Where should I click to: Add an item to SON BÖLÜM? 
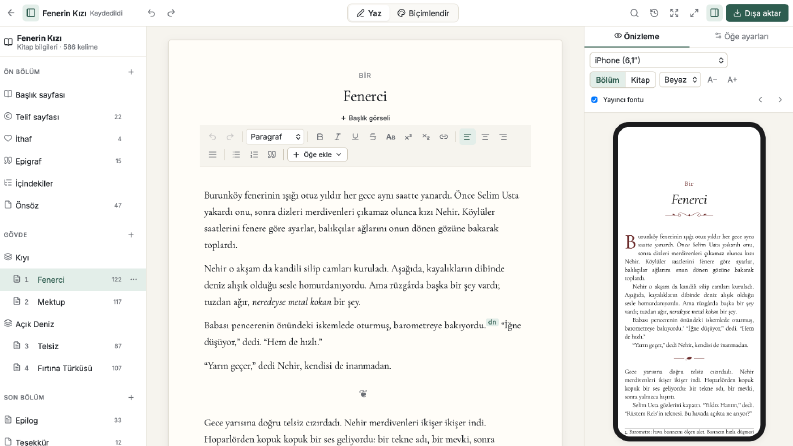point(131,397)
